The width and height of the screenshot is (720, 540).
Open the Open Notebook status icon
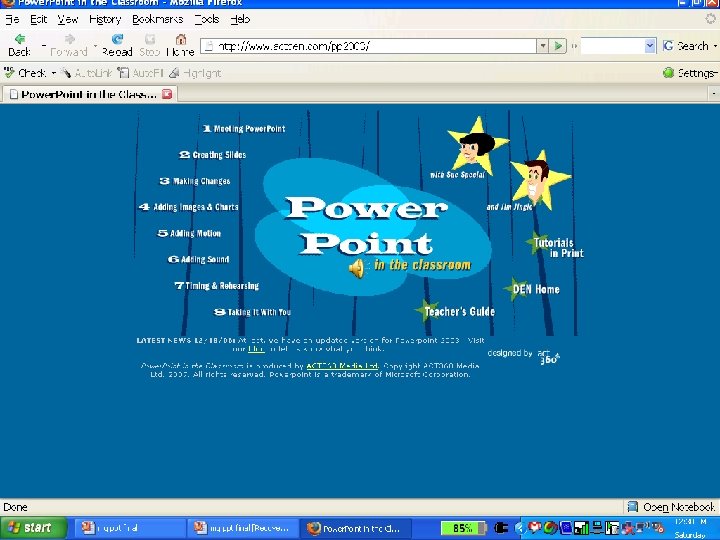click(x=671, y=507)
